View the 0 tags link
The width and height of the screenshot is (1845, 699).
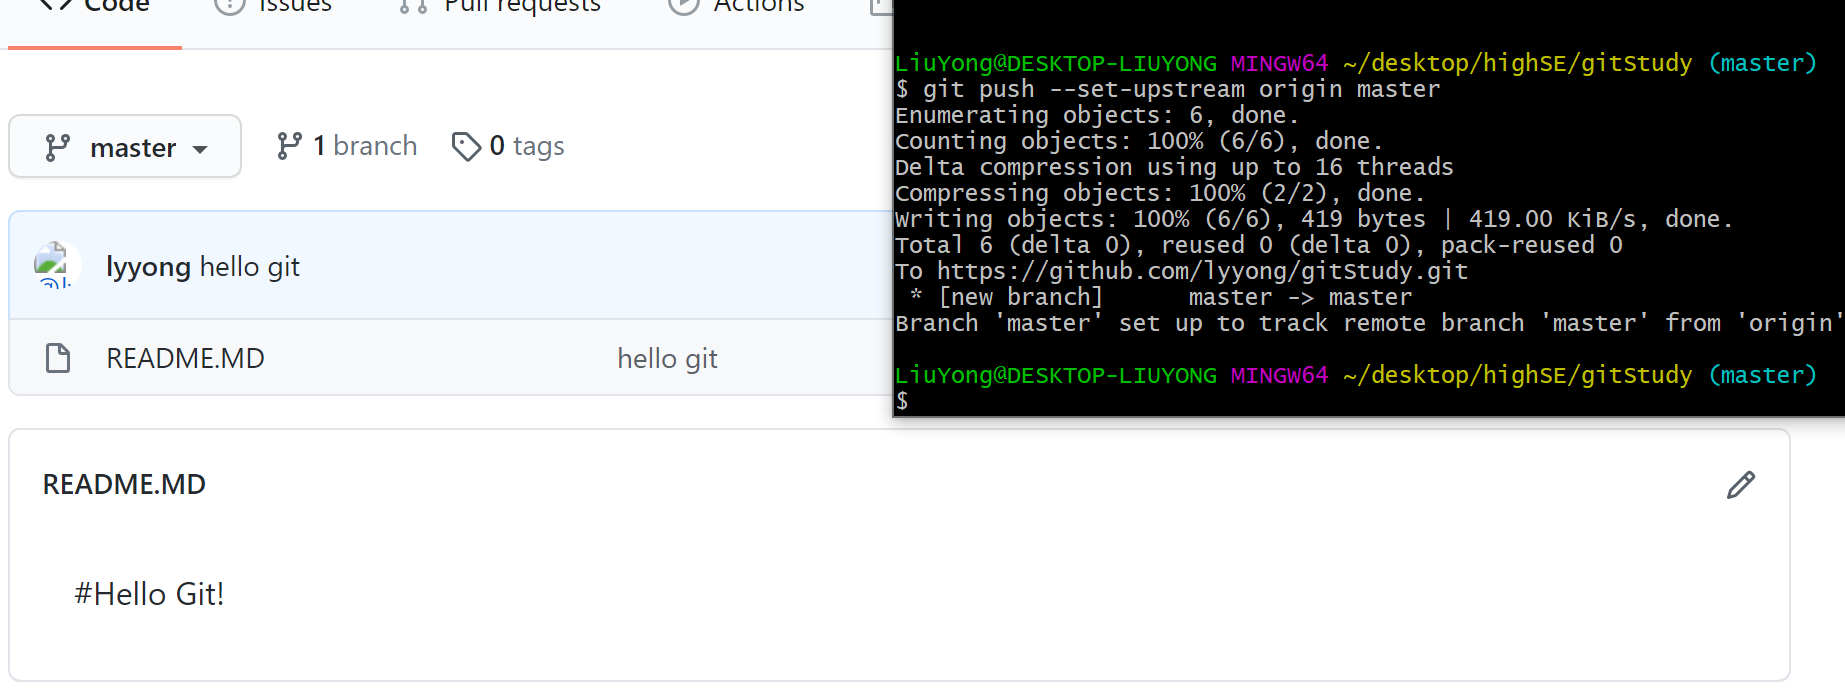tap(508, 146)
